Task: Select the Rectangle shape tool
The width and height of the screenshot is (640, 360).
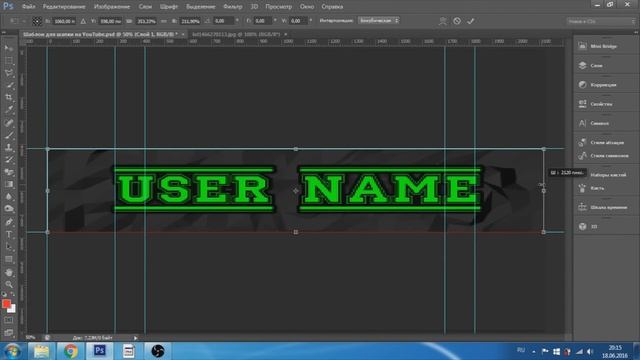Action: click(x=9, y=259)
